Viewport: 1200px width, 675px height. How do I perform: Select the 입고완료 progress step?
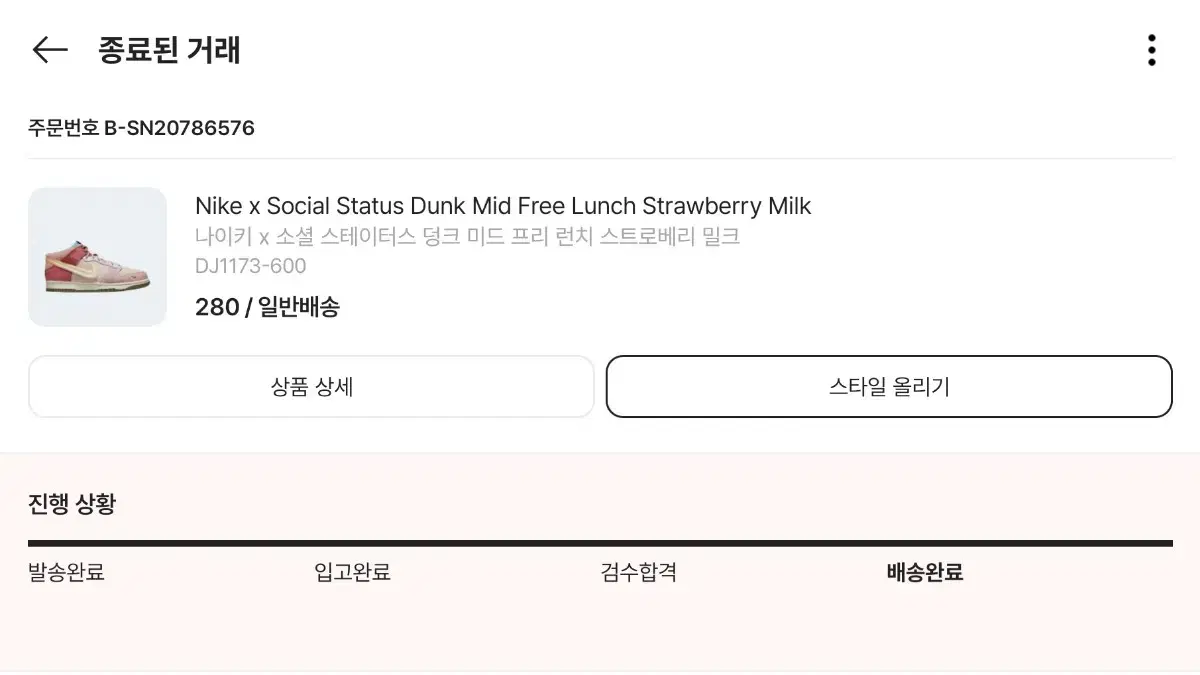coord(352,573)
